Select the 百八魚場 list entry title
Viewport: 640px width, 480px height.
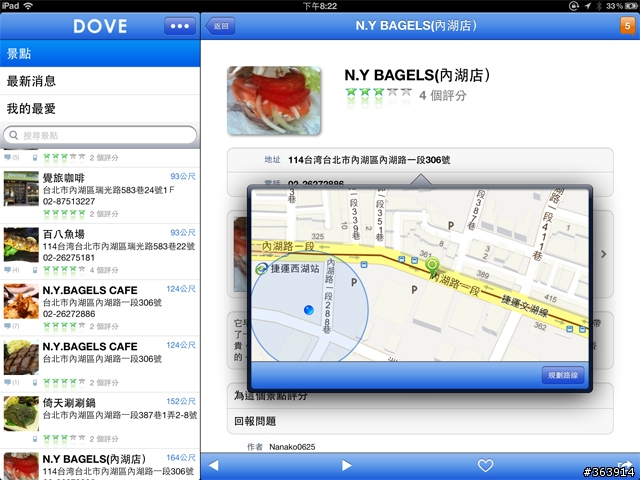click(x=64, y=234)
